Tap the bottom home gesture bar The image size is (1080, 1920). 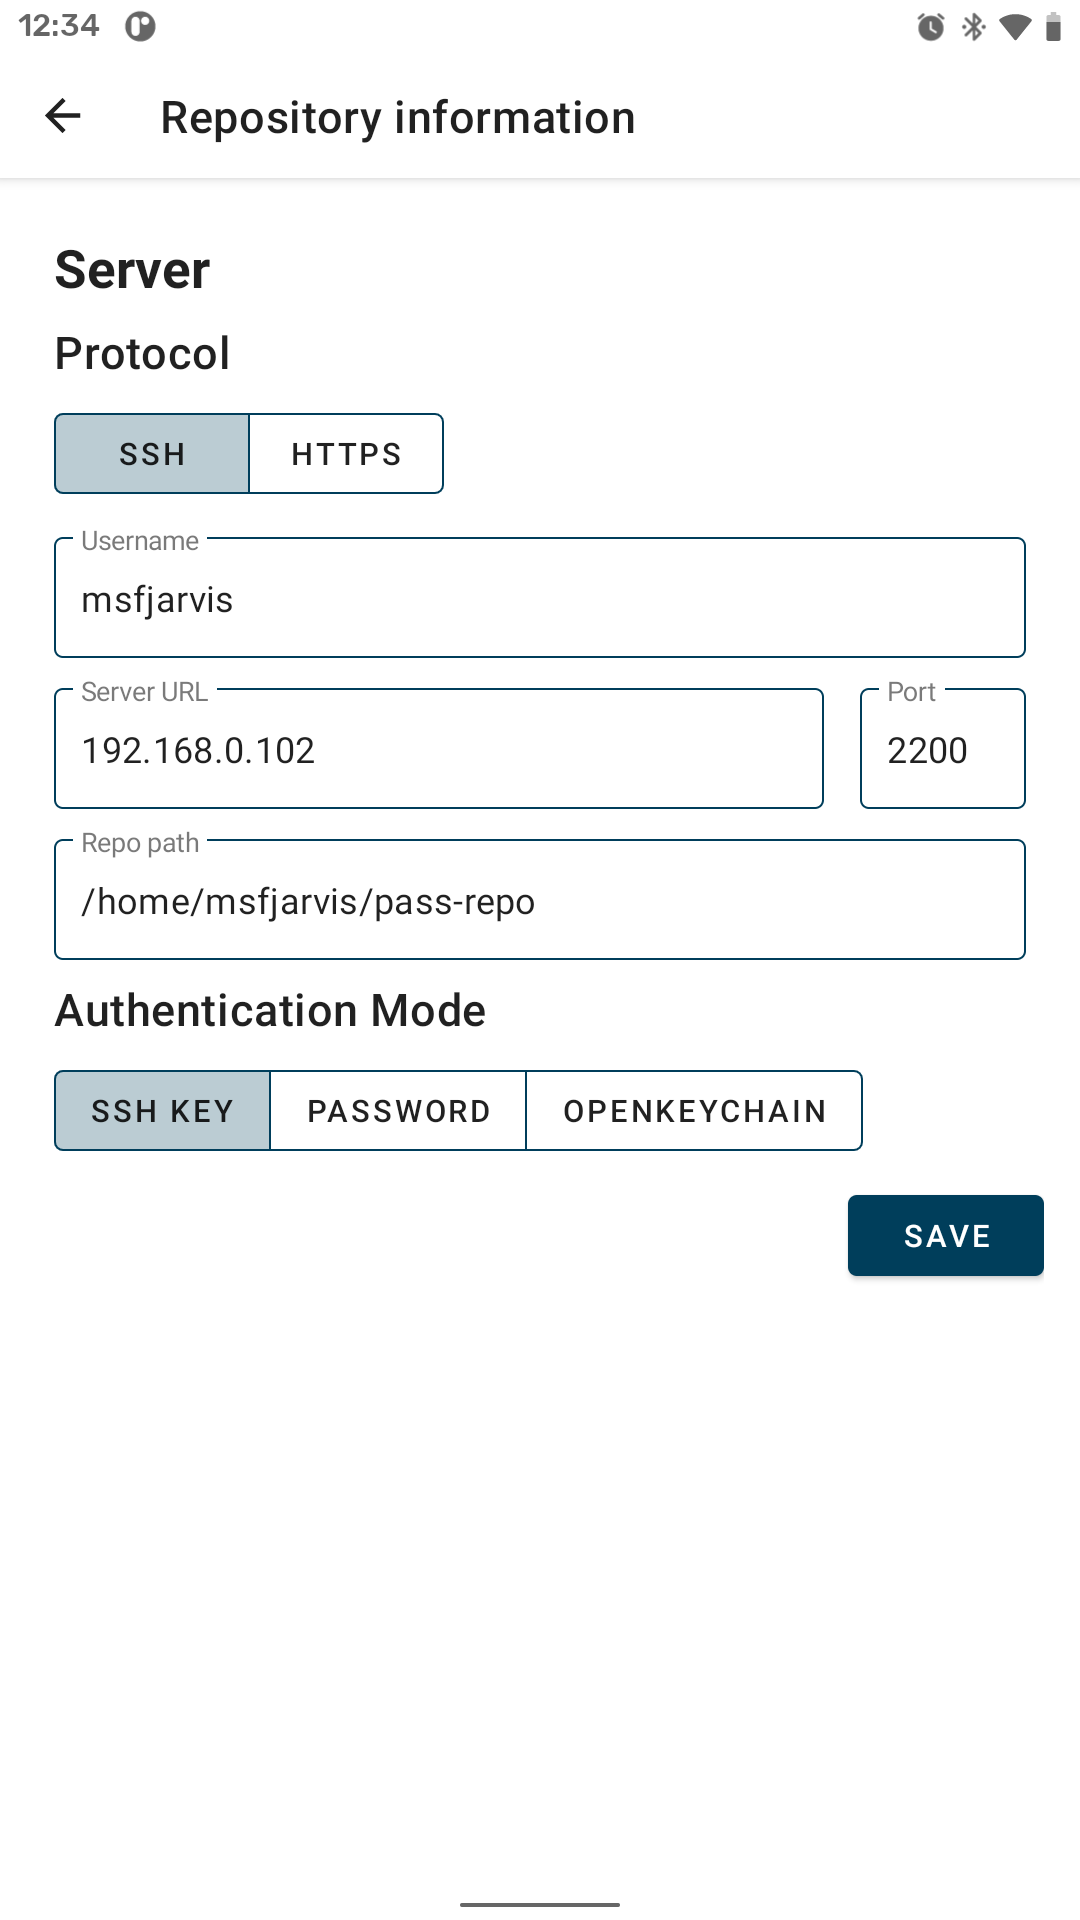(540, 1904)
